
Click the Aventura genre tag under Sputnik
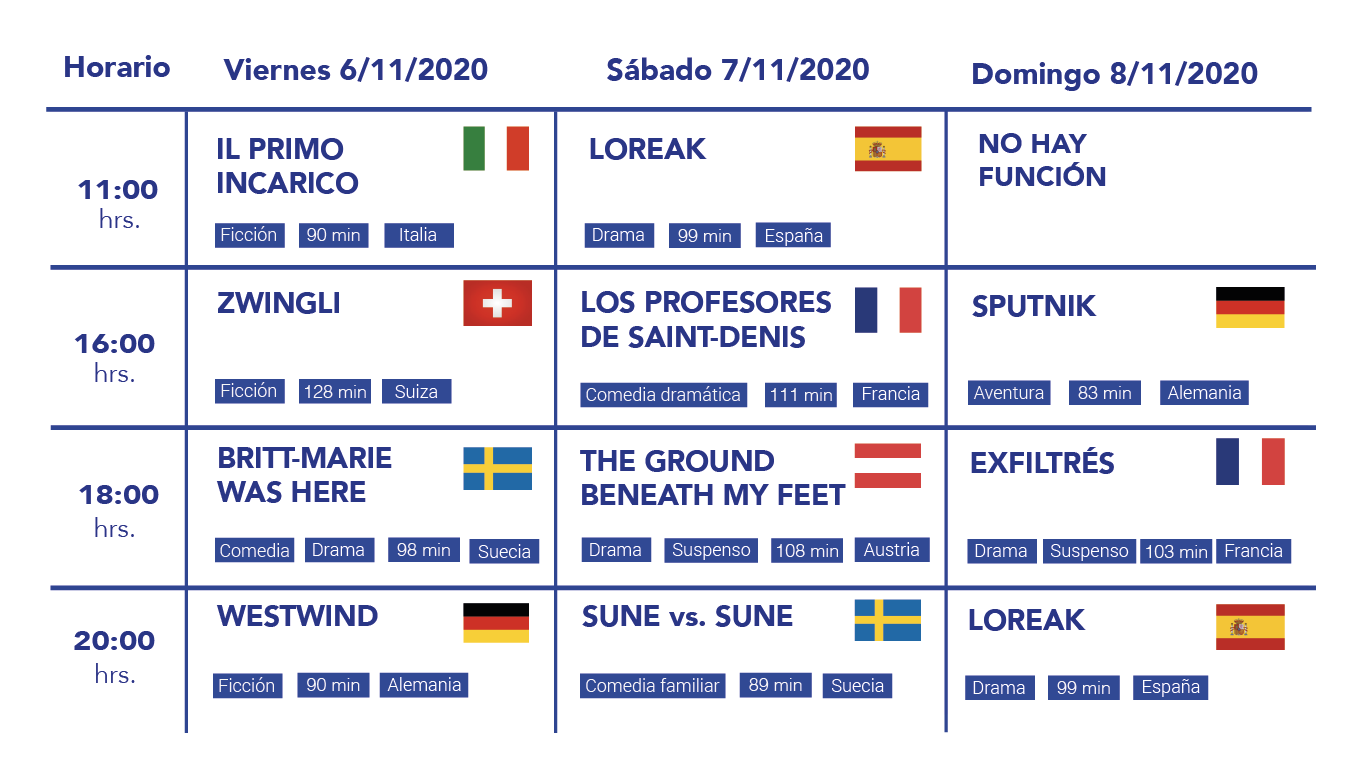tap(1009, 393)
